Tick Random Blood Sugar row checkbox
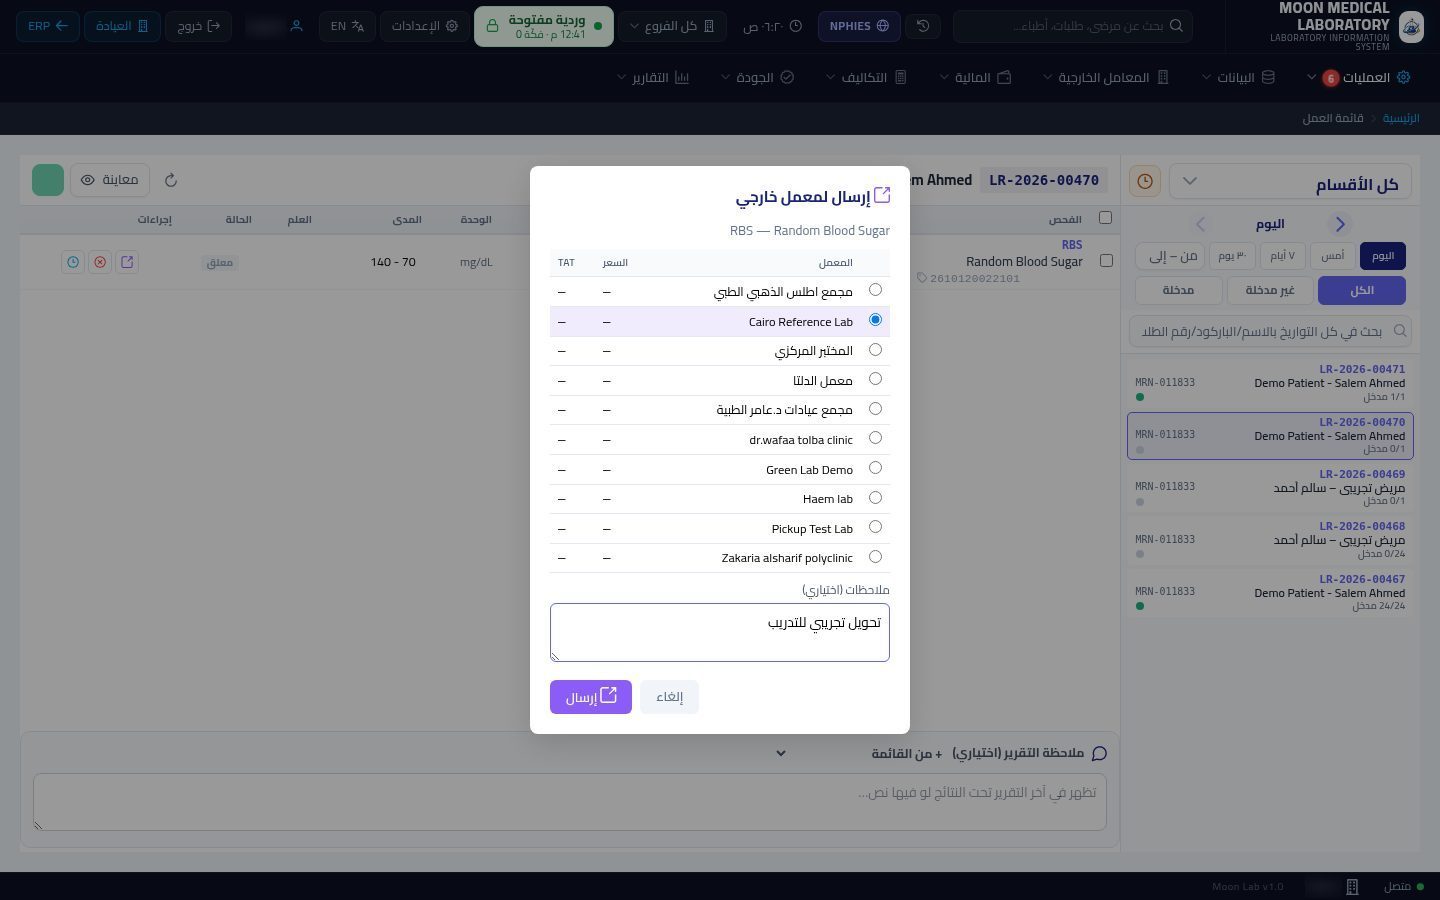Screen dimensions: 1440x900 point(1106,261)
